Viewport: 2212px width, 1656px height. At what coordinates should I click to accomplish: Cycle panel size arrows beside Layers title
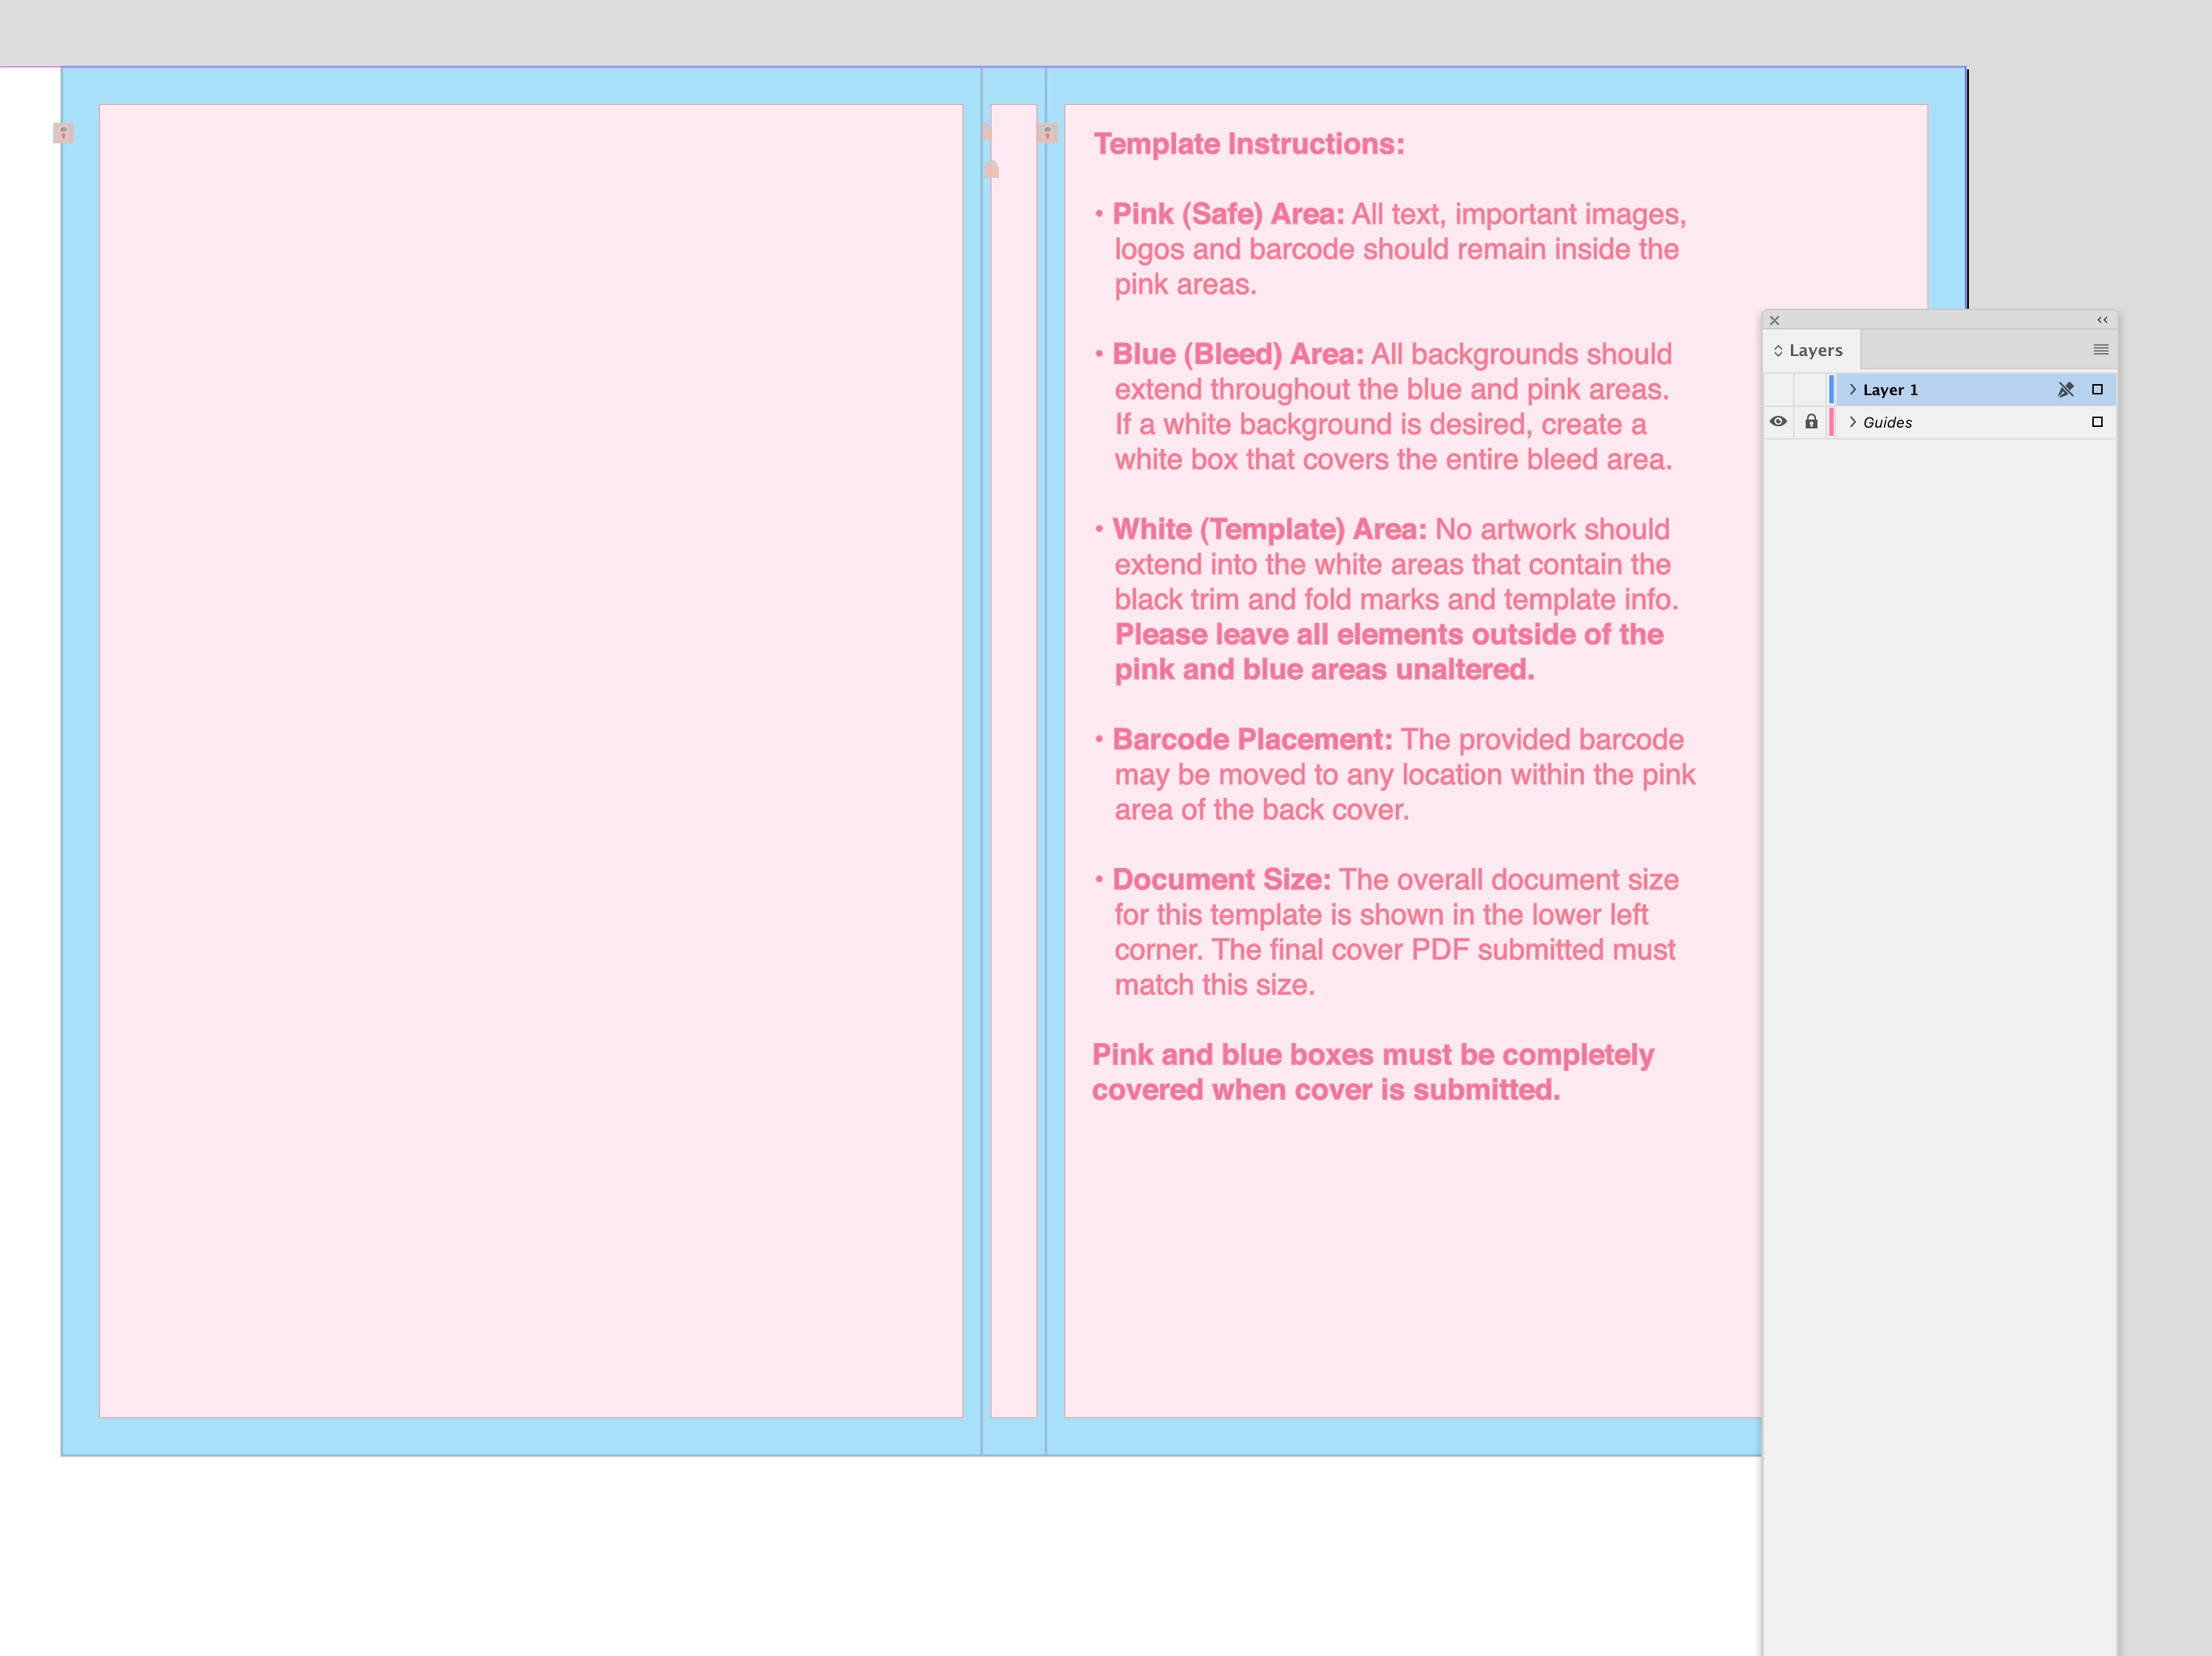pos(1778,351)
